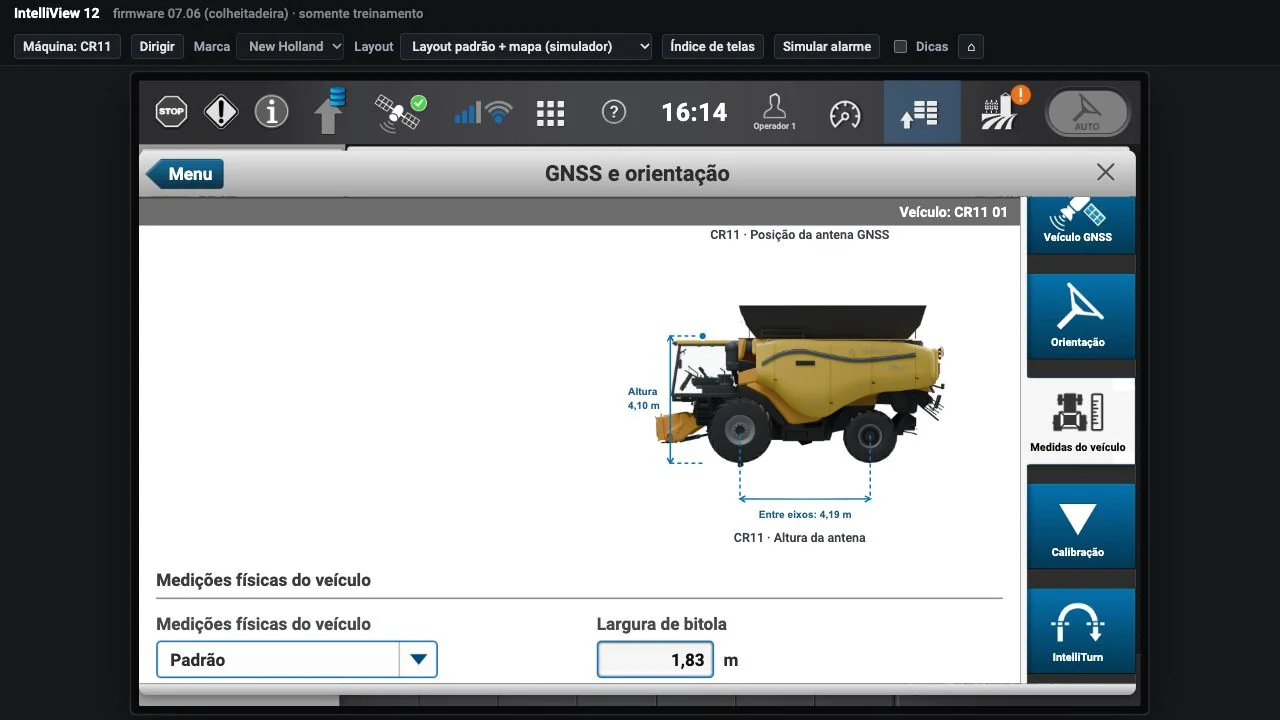This screenshot has height=720, width=1280.
Task: Click the clock showing 16:14
Action: (694, 112)
